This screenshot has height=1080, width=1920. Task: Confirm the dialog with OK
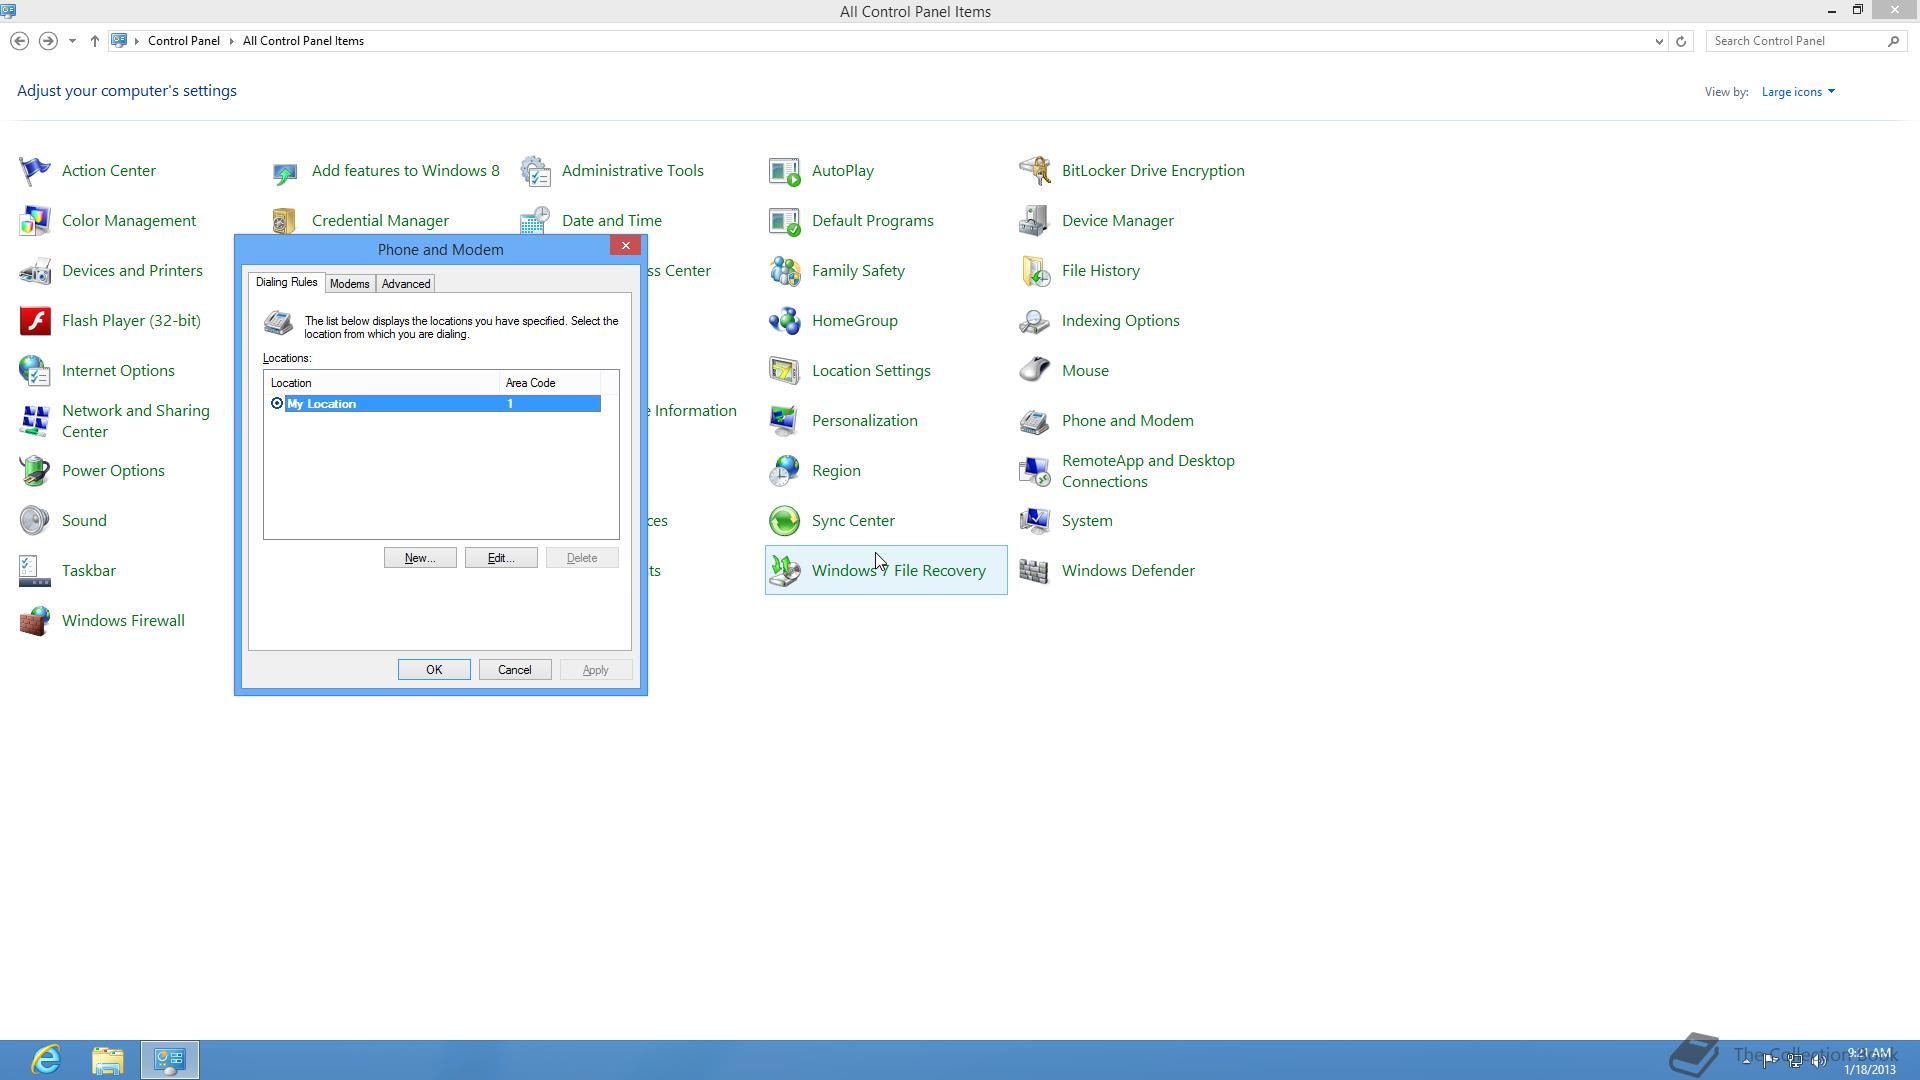tap(434, 670)
